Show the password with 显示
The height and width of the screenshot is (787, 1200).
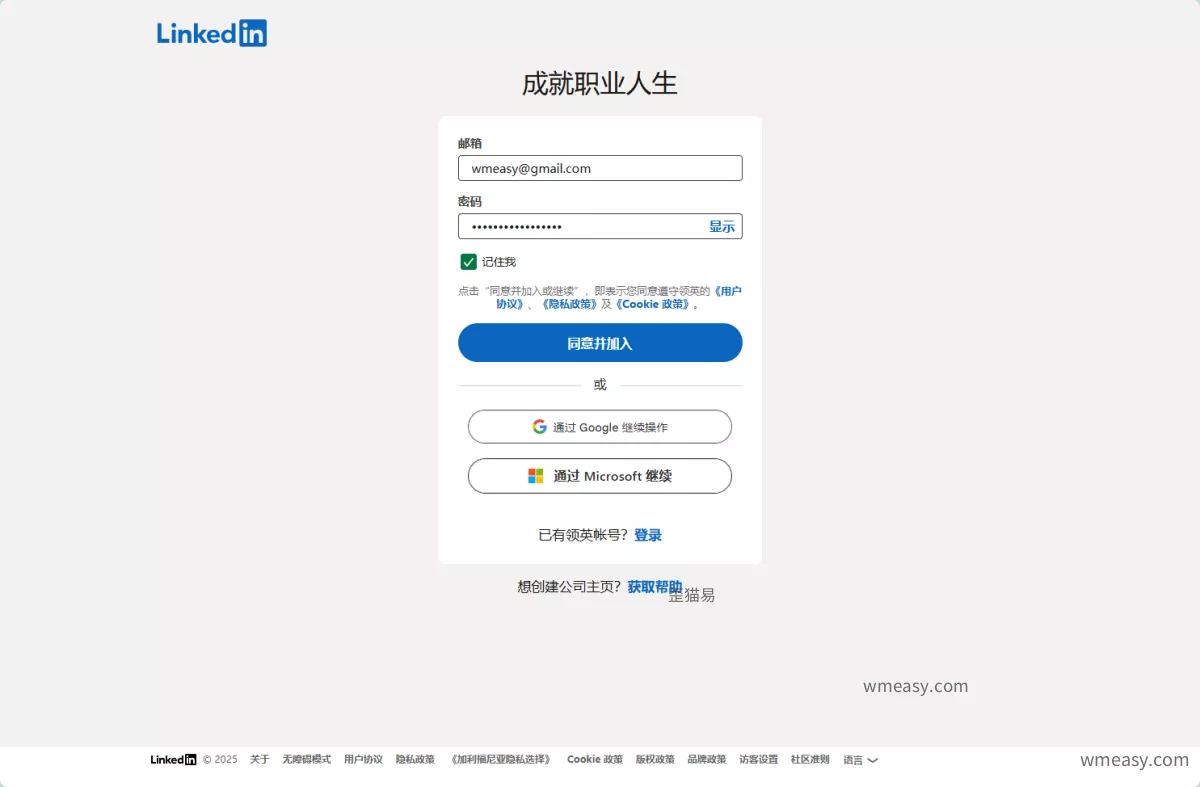722,226
